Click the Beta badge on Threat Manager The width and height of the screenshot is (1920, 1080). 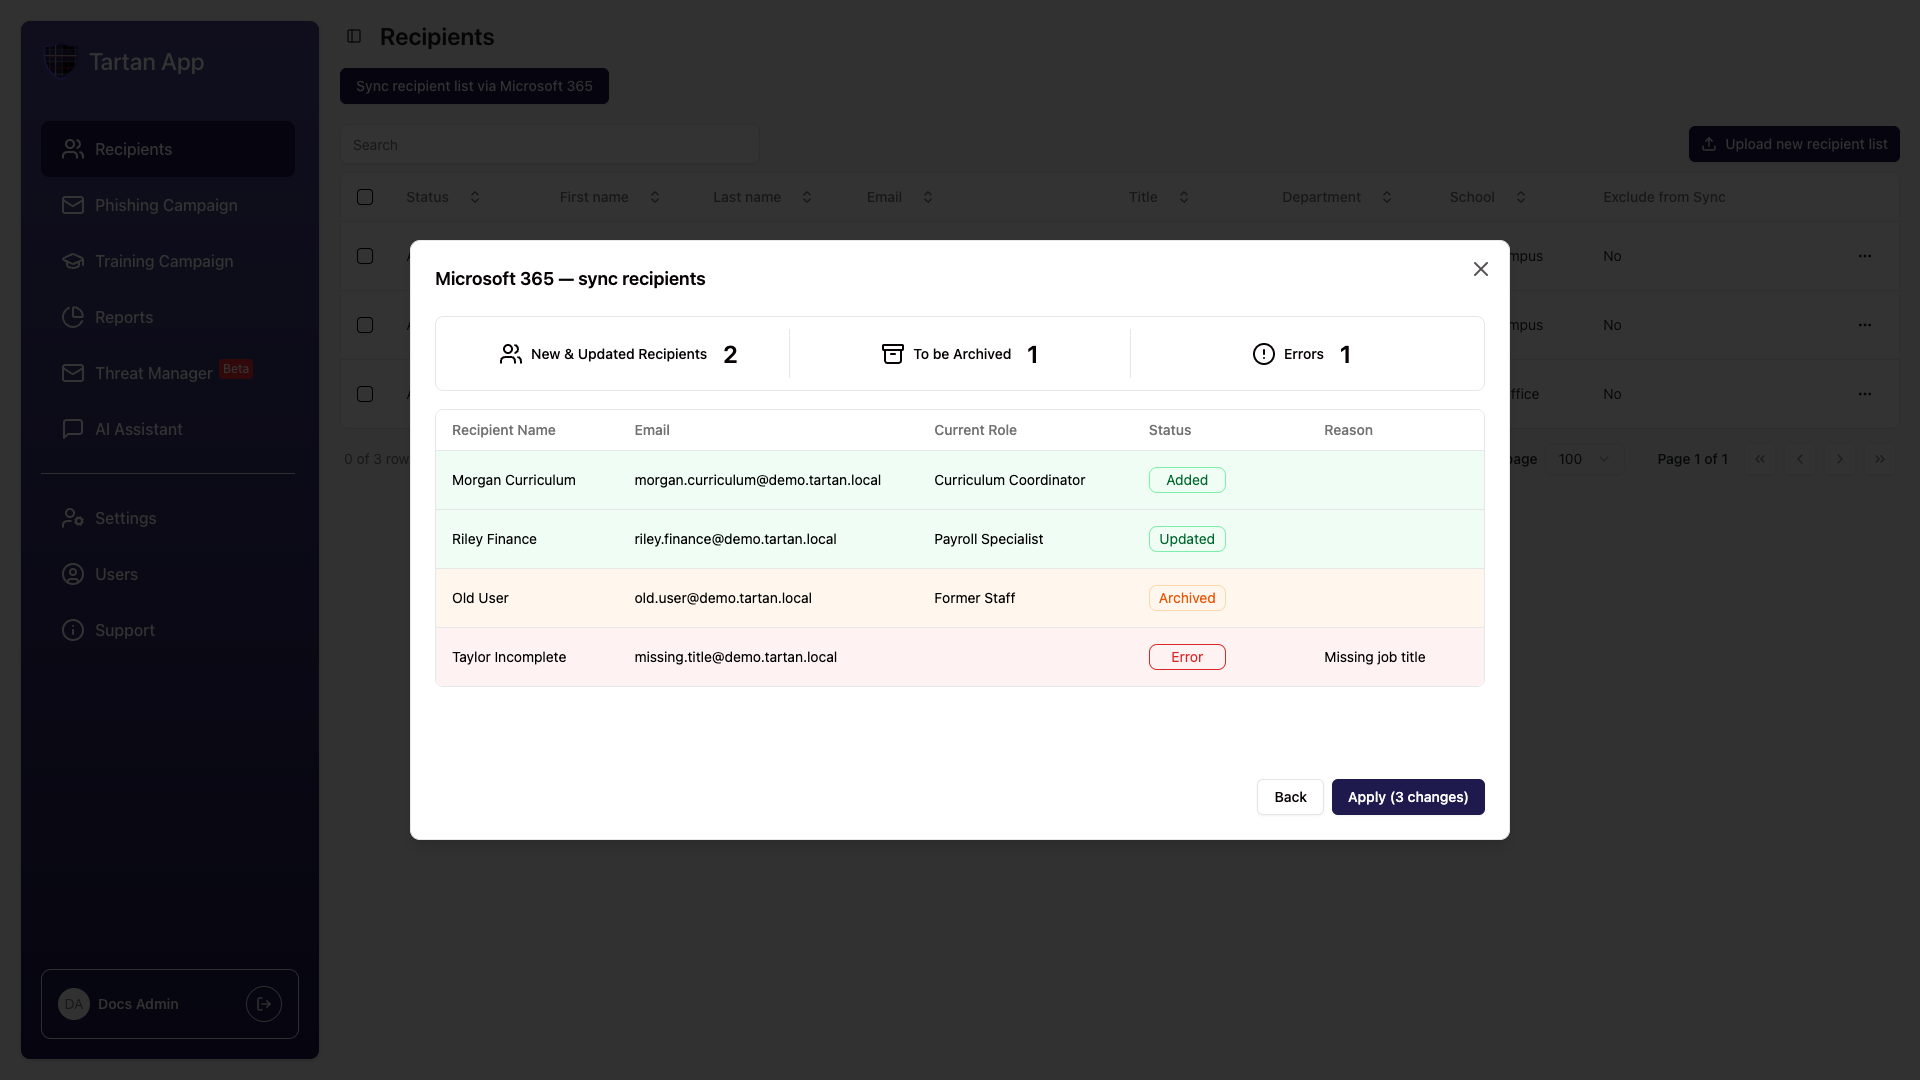pyautogui.click(x=236, y=369)
